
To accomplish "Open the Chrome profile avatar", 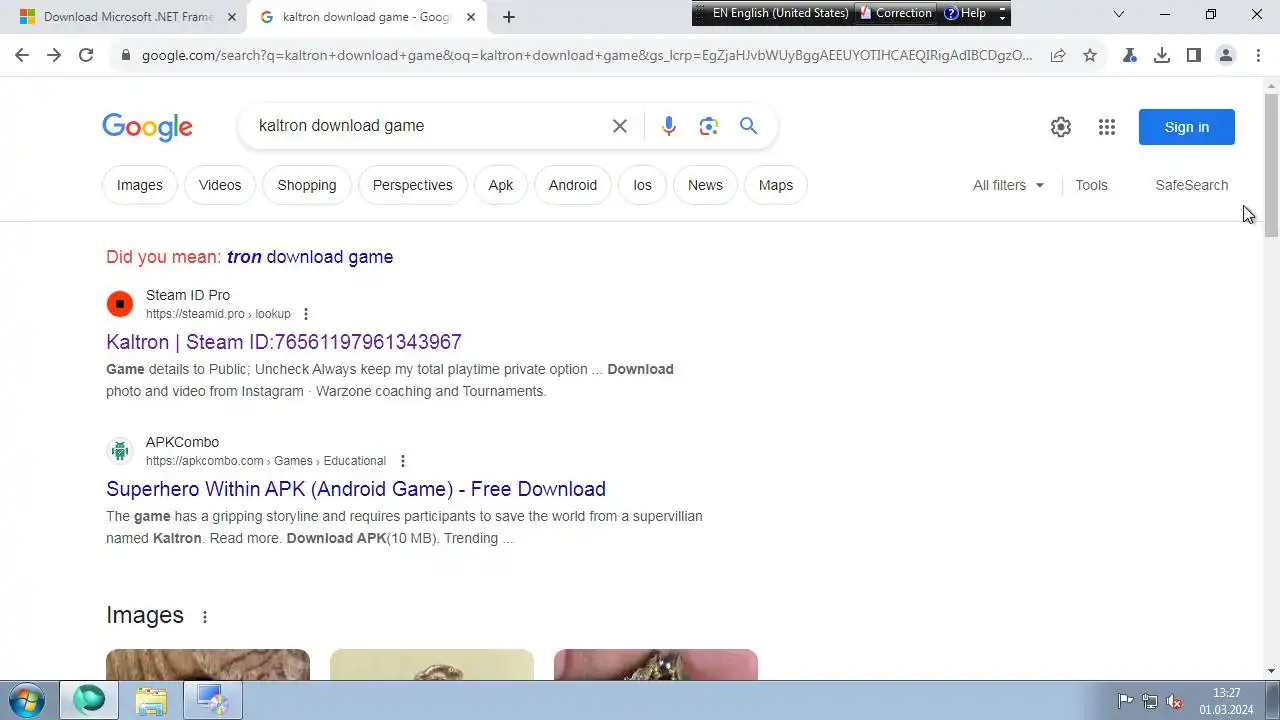I will 1226,55.
